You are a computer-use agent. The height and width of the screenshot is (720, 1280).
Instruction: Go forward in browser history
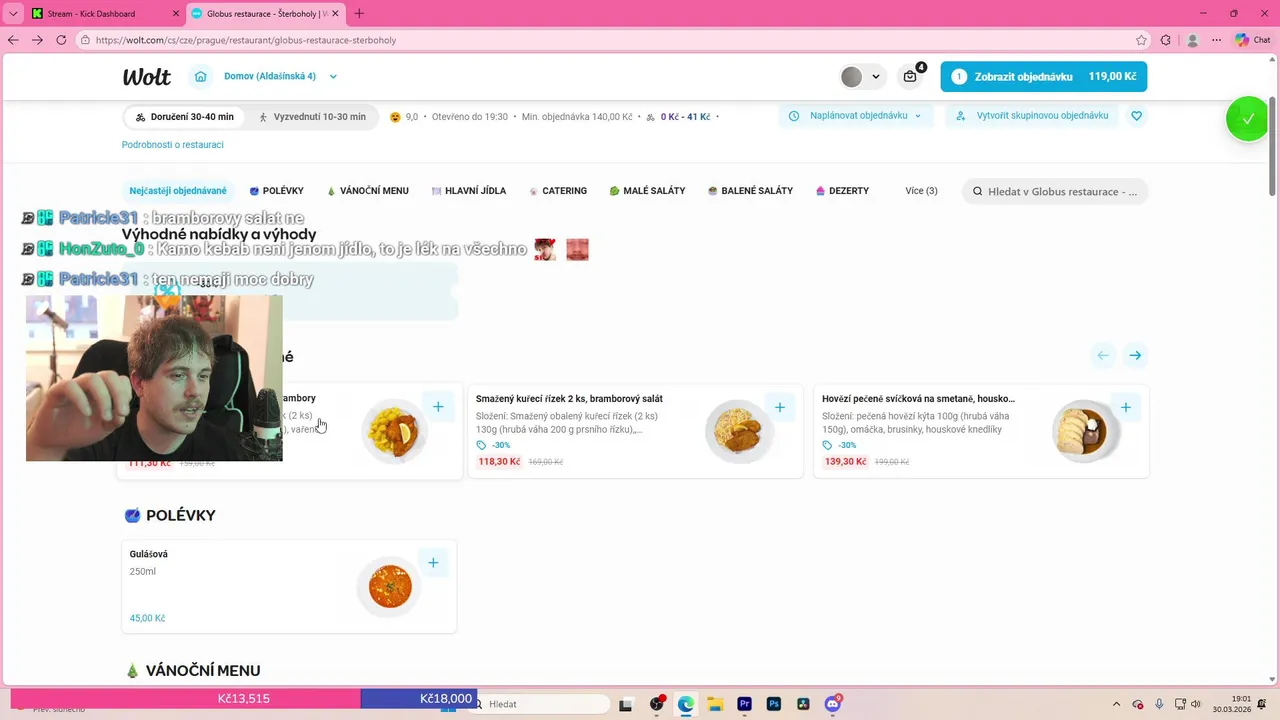click(x=37, y=40)
